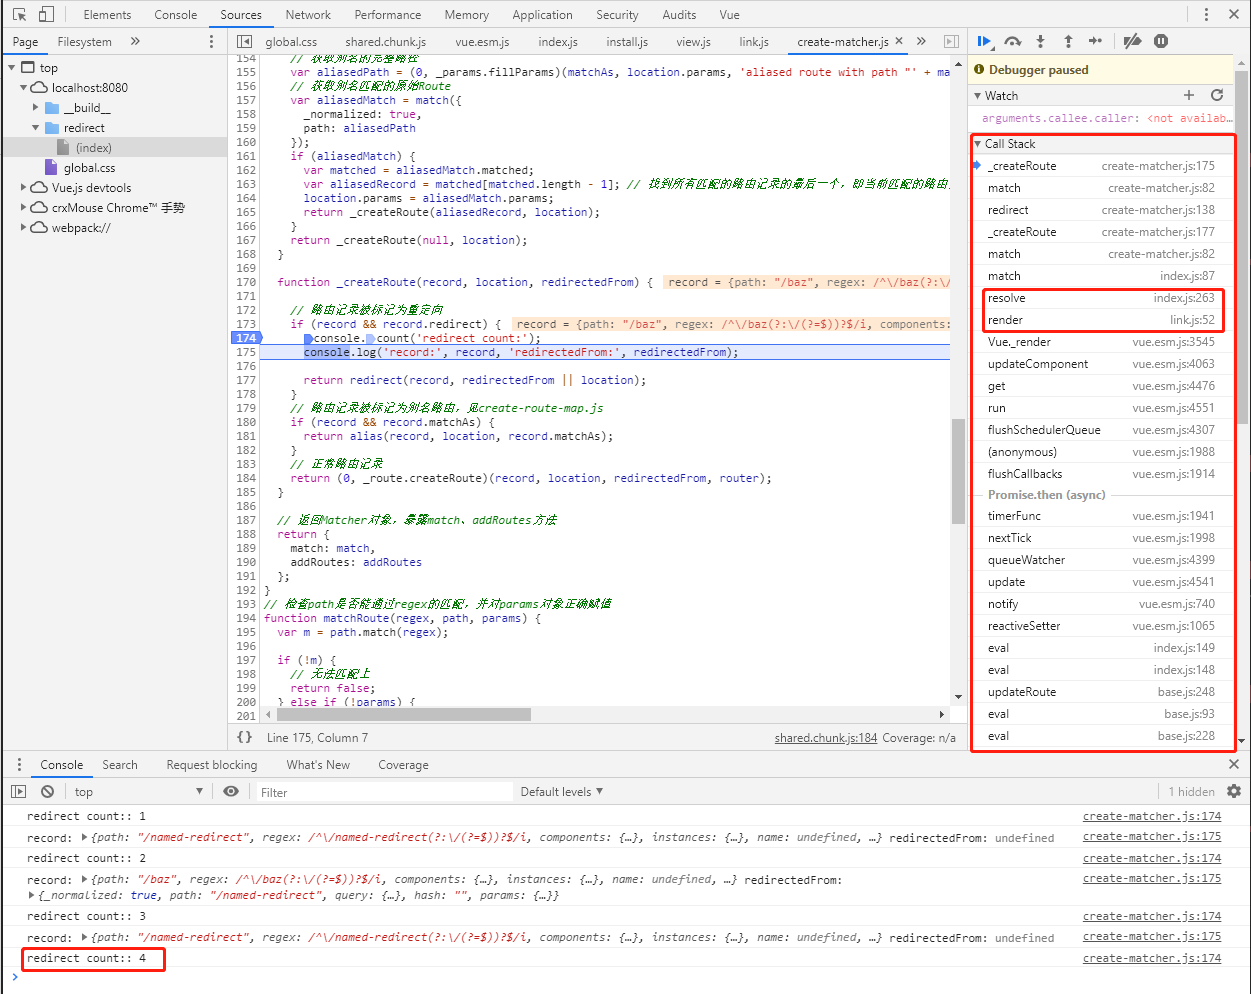Image resolution: width=1251 pixels, height=994 pixels.
Task: Resume script execution in the debugger
Action: 984,42
